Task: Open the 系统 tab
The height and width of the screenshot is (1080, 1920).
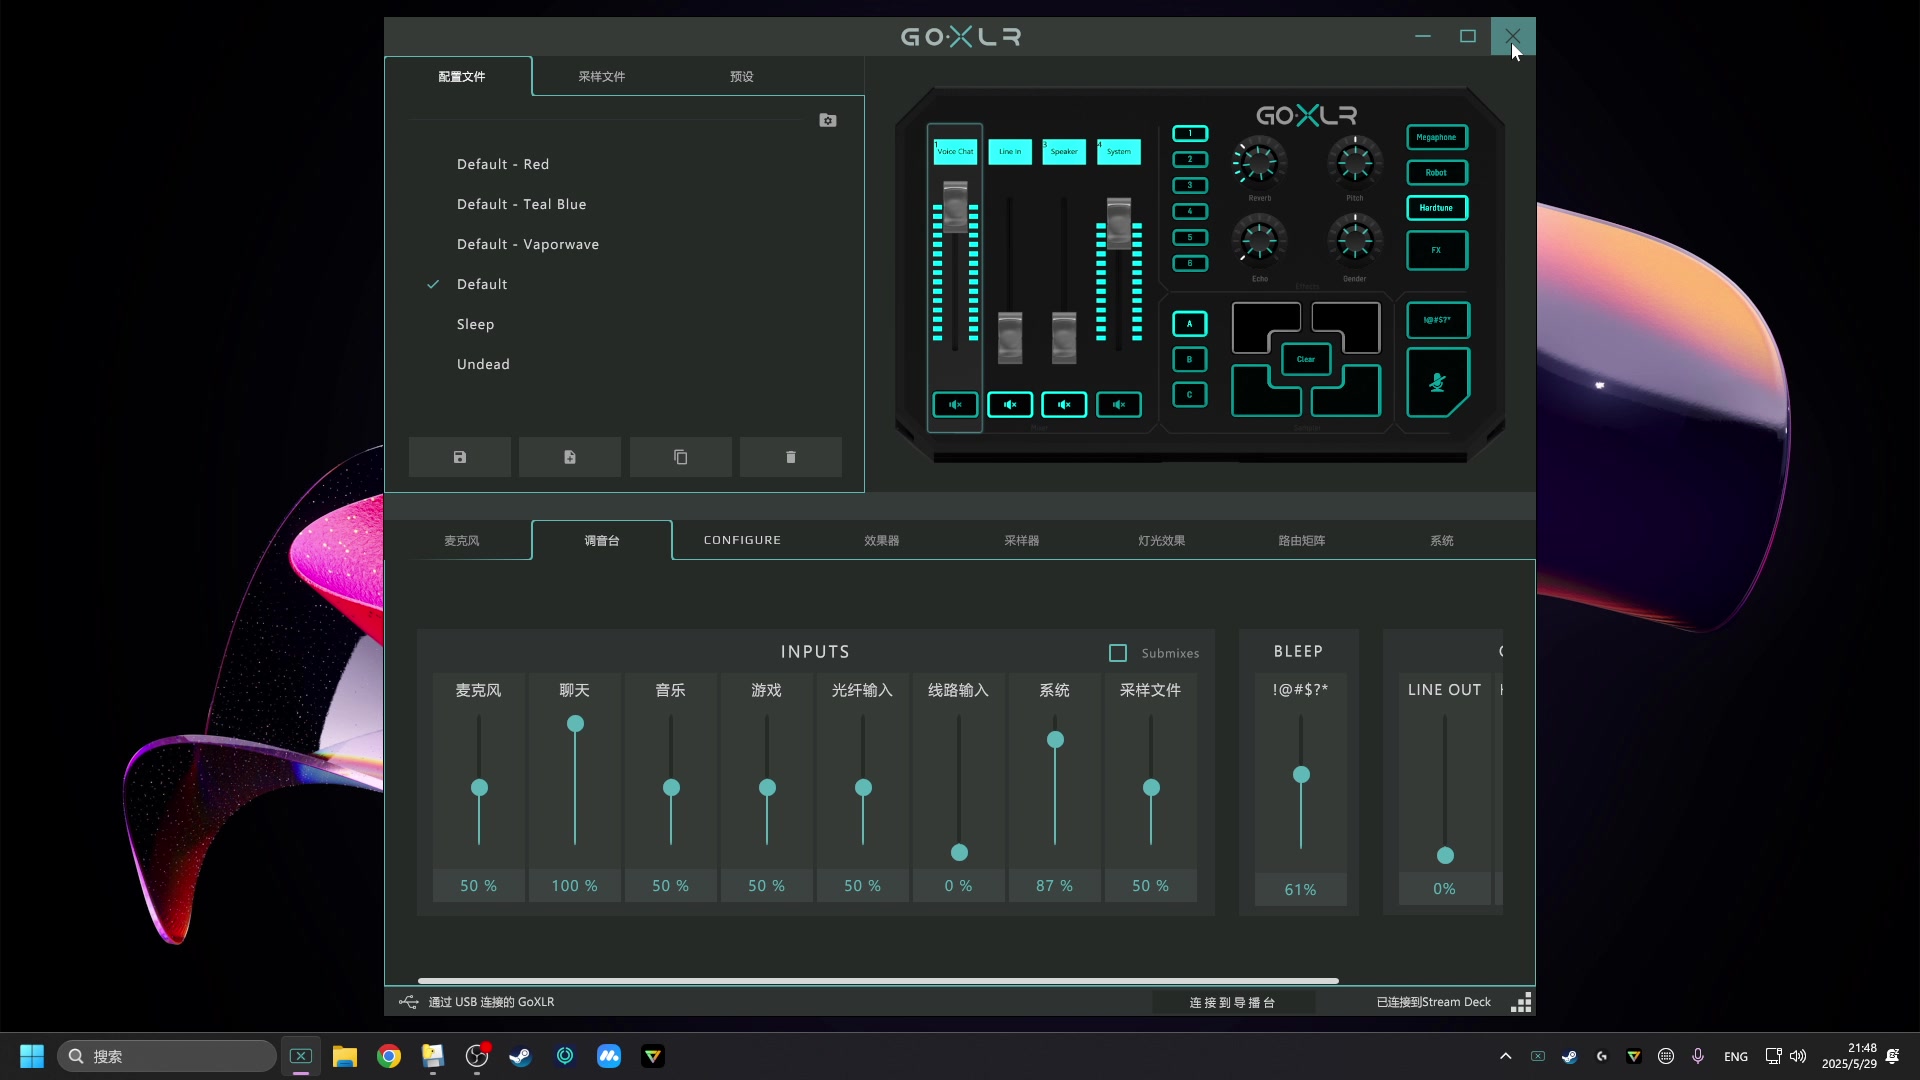Action: [x=1442, y=541]
